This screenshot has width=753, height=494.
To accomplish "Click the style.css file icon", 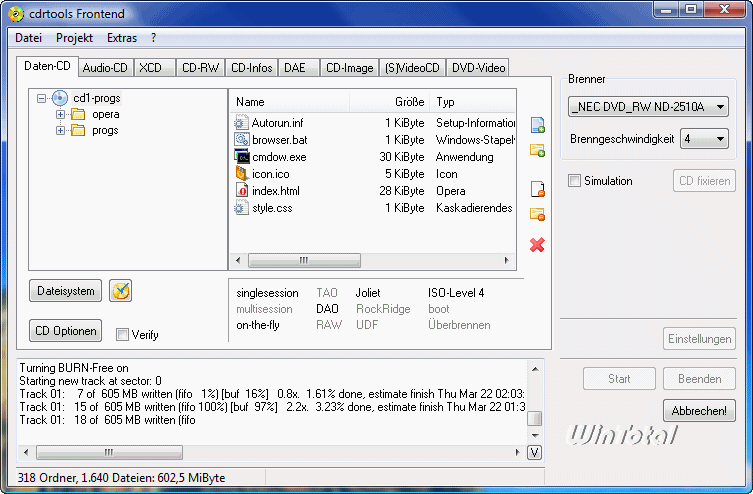I will 242,208.
